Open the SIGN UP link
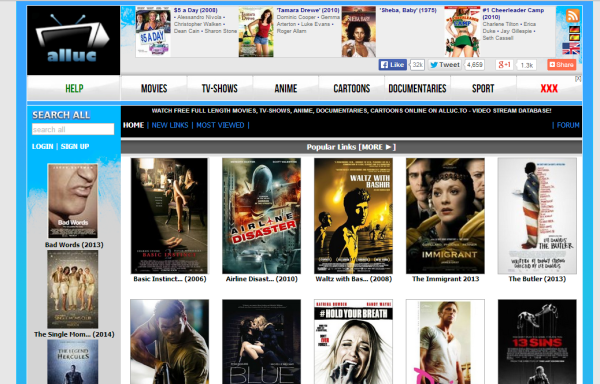The width and height of the screenshot is (600, 384). coord(75,146)
